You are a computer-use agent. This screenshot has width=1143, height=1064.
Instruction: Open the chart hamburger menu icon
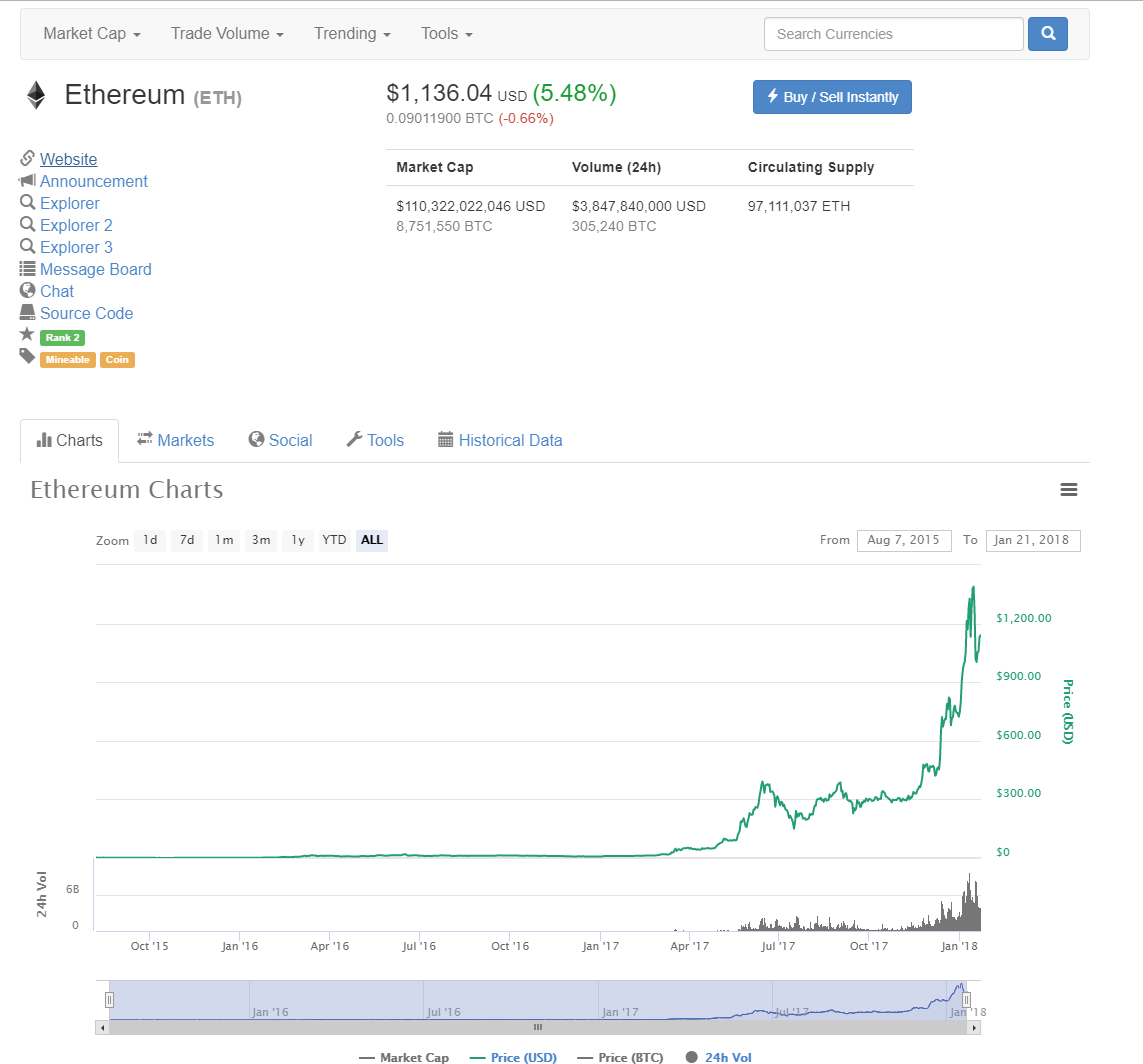click(1069, 489)
